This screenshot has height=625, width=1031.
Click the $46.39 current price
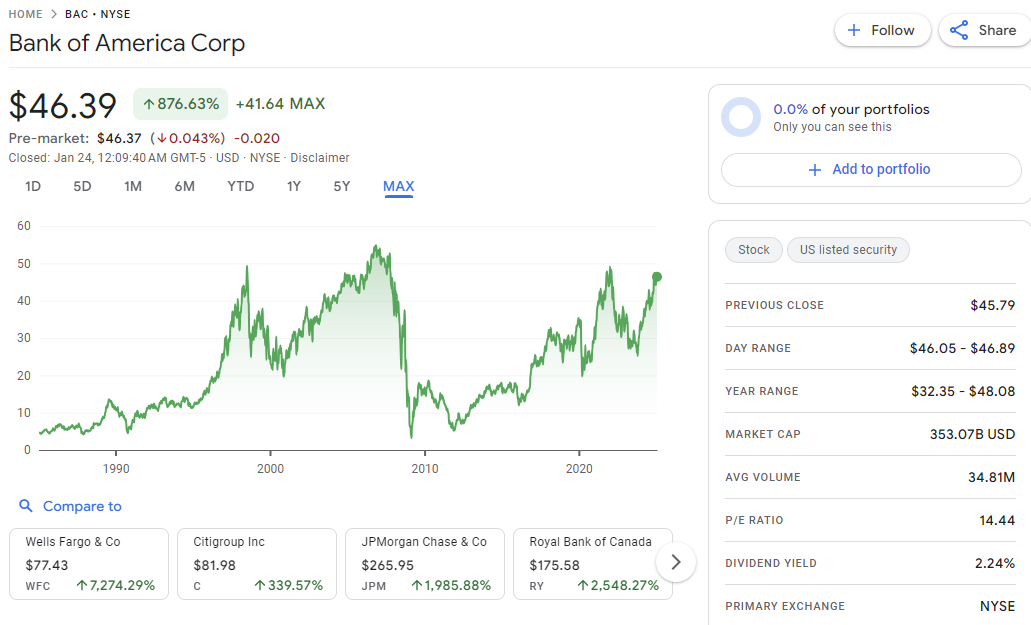pyautogui.click(x=62, y=105)
